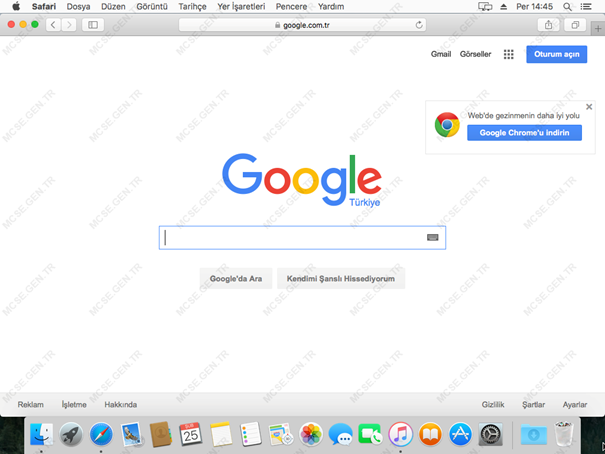
Task: Open the Hakkında footer link
Action: 120,405
